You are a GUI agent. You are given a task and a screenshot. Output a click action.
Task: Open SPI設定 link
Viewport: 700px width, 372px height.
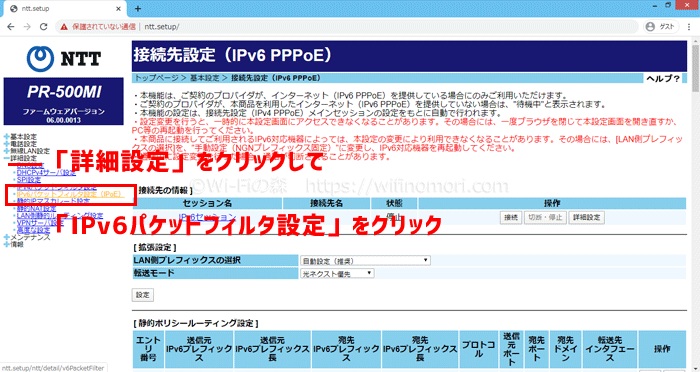(29, 180)
